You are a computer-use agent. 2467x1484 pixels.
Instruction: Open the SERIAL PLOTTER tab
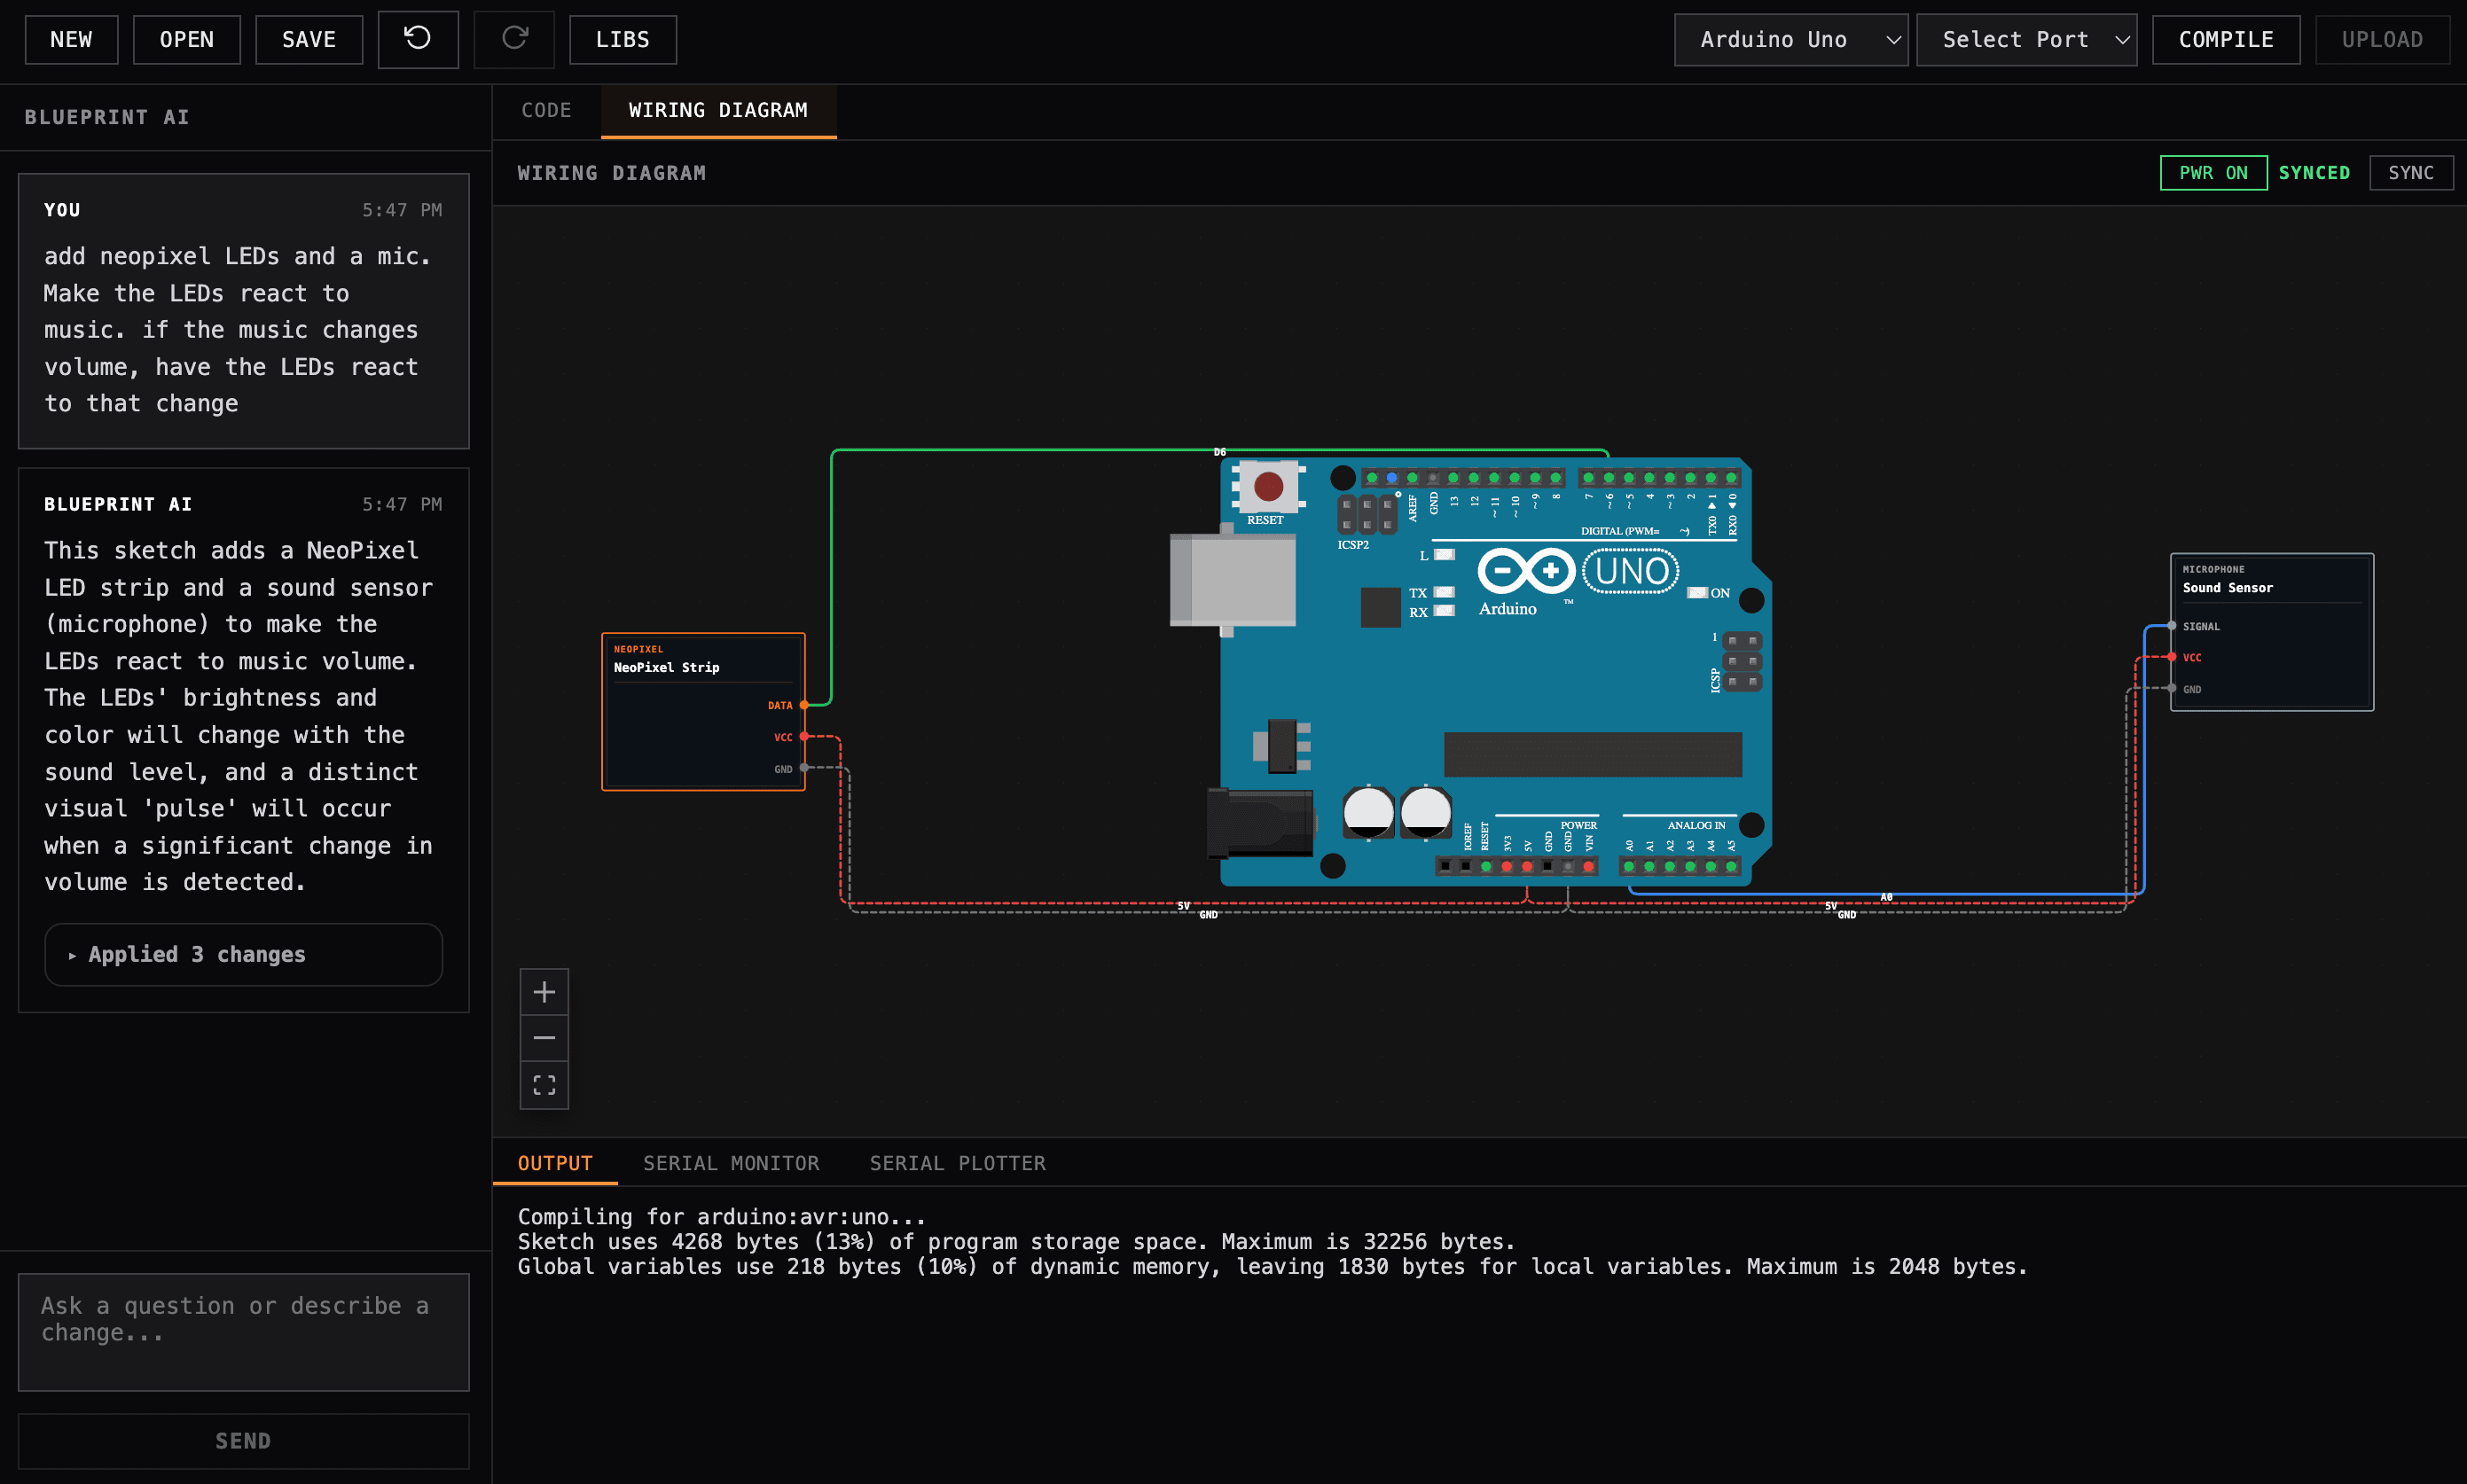pyautogui.click(x=957, y=1163)
